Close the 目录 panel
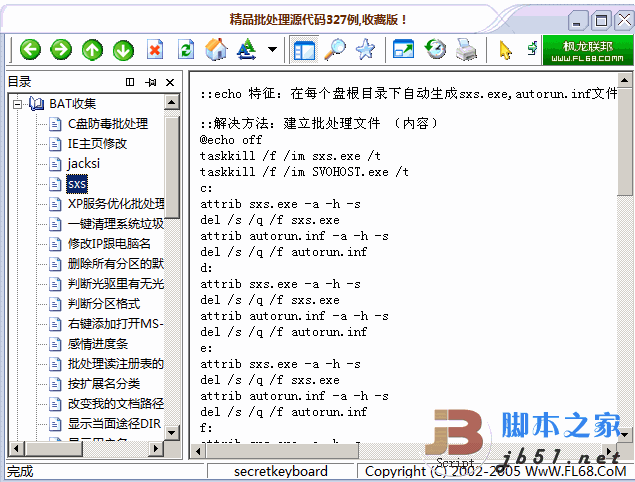 point(170,82)
